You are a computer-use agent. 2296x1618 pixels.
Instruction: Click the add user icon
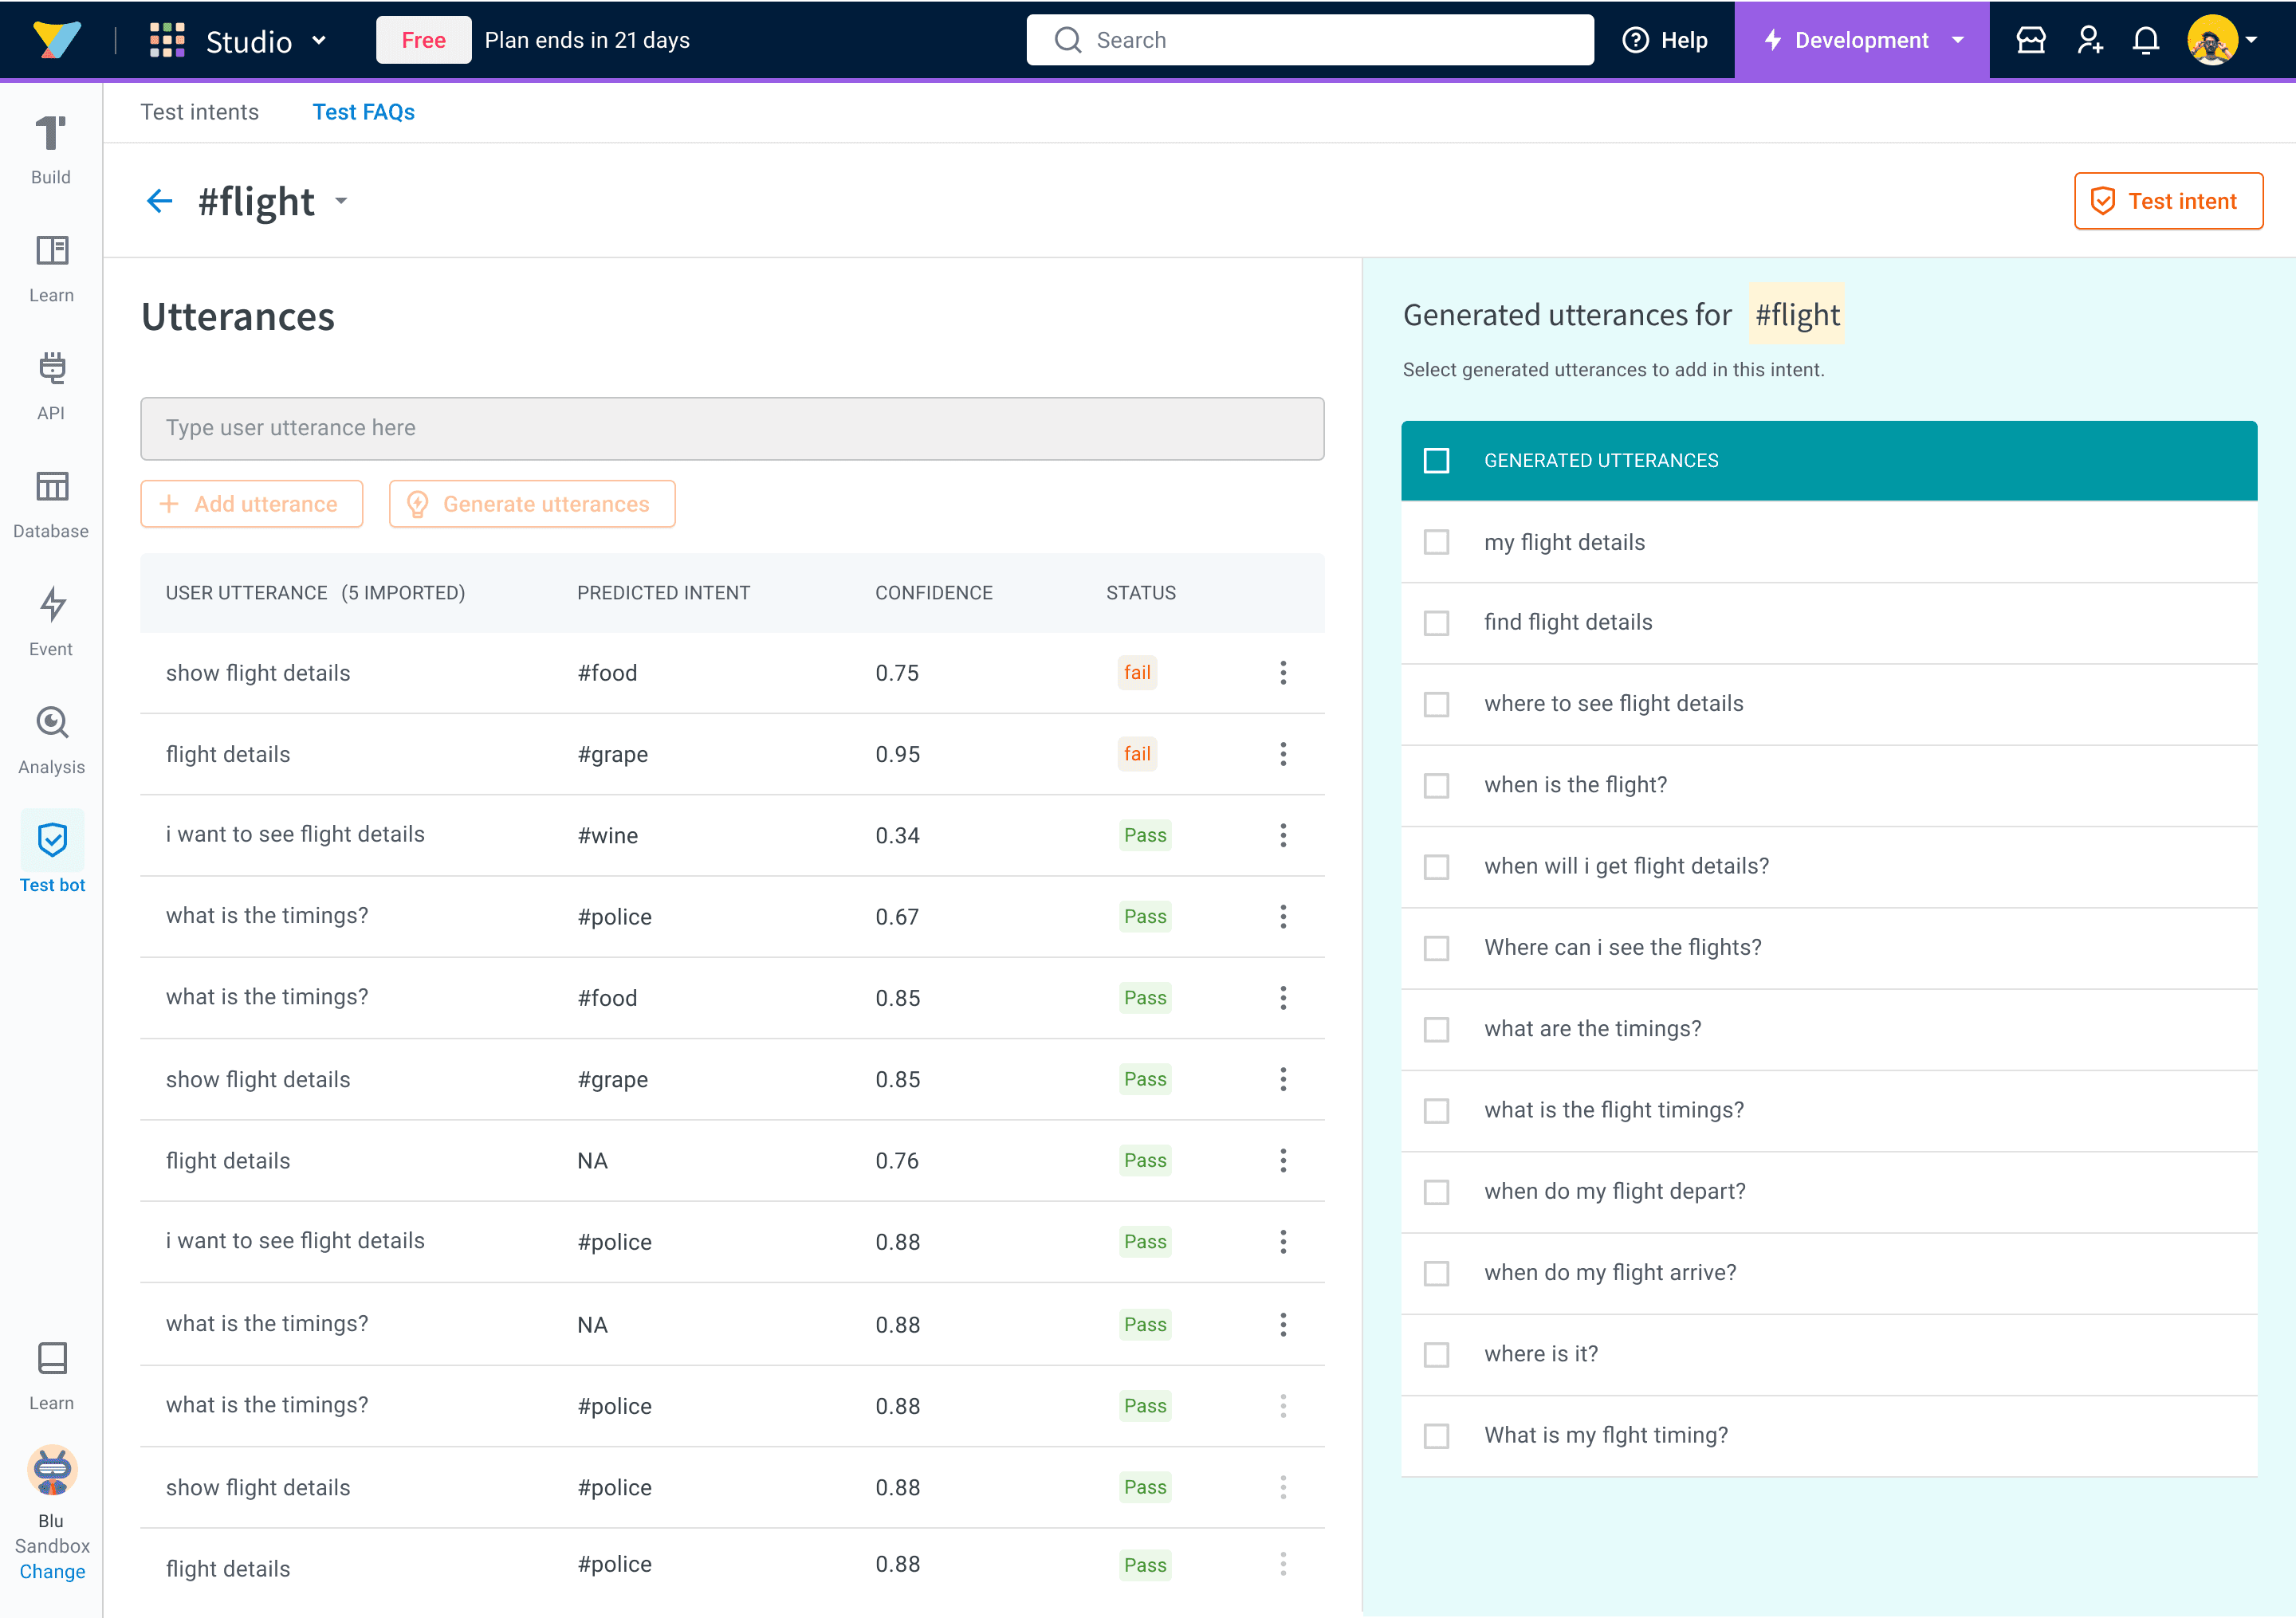point(2089,40)
